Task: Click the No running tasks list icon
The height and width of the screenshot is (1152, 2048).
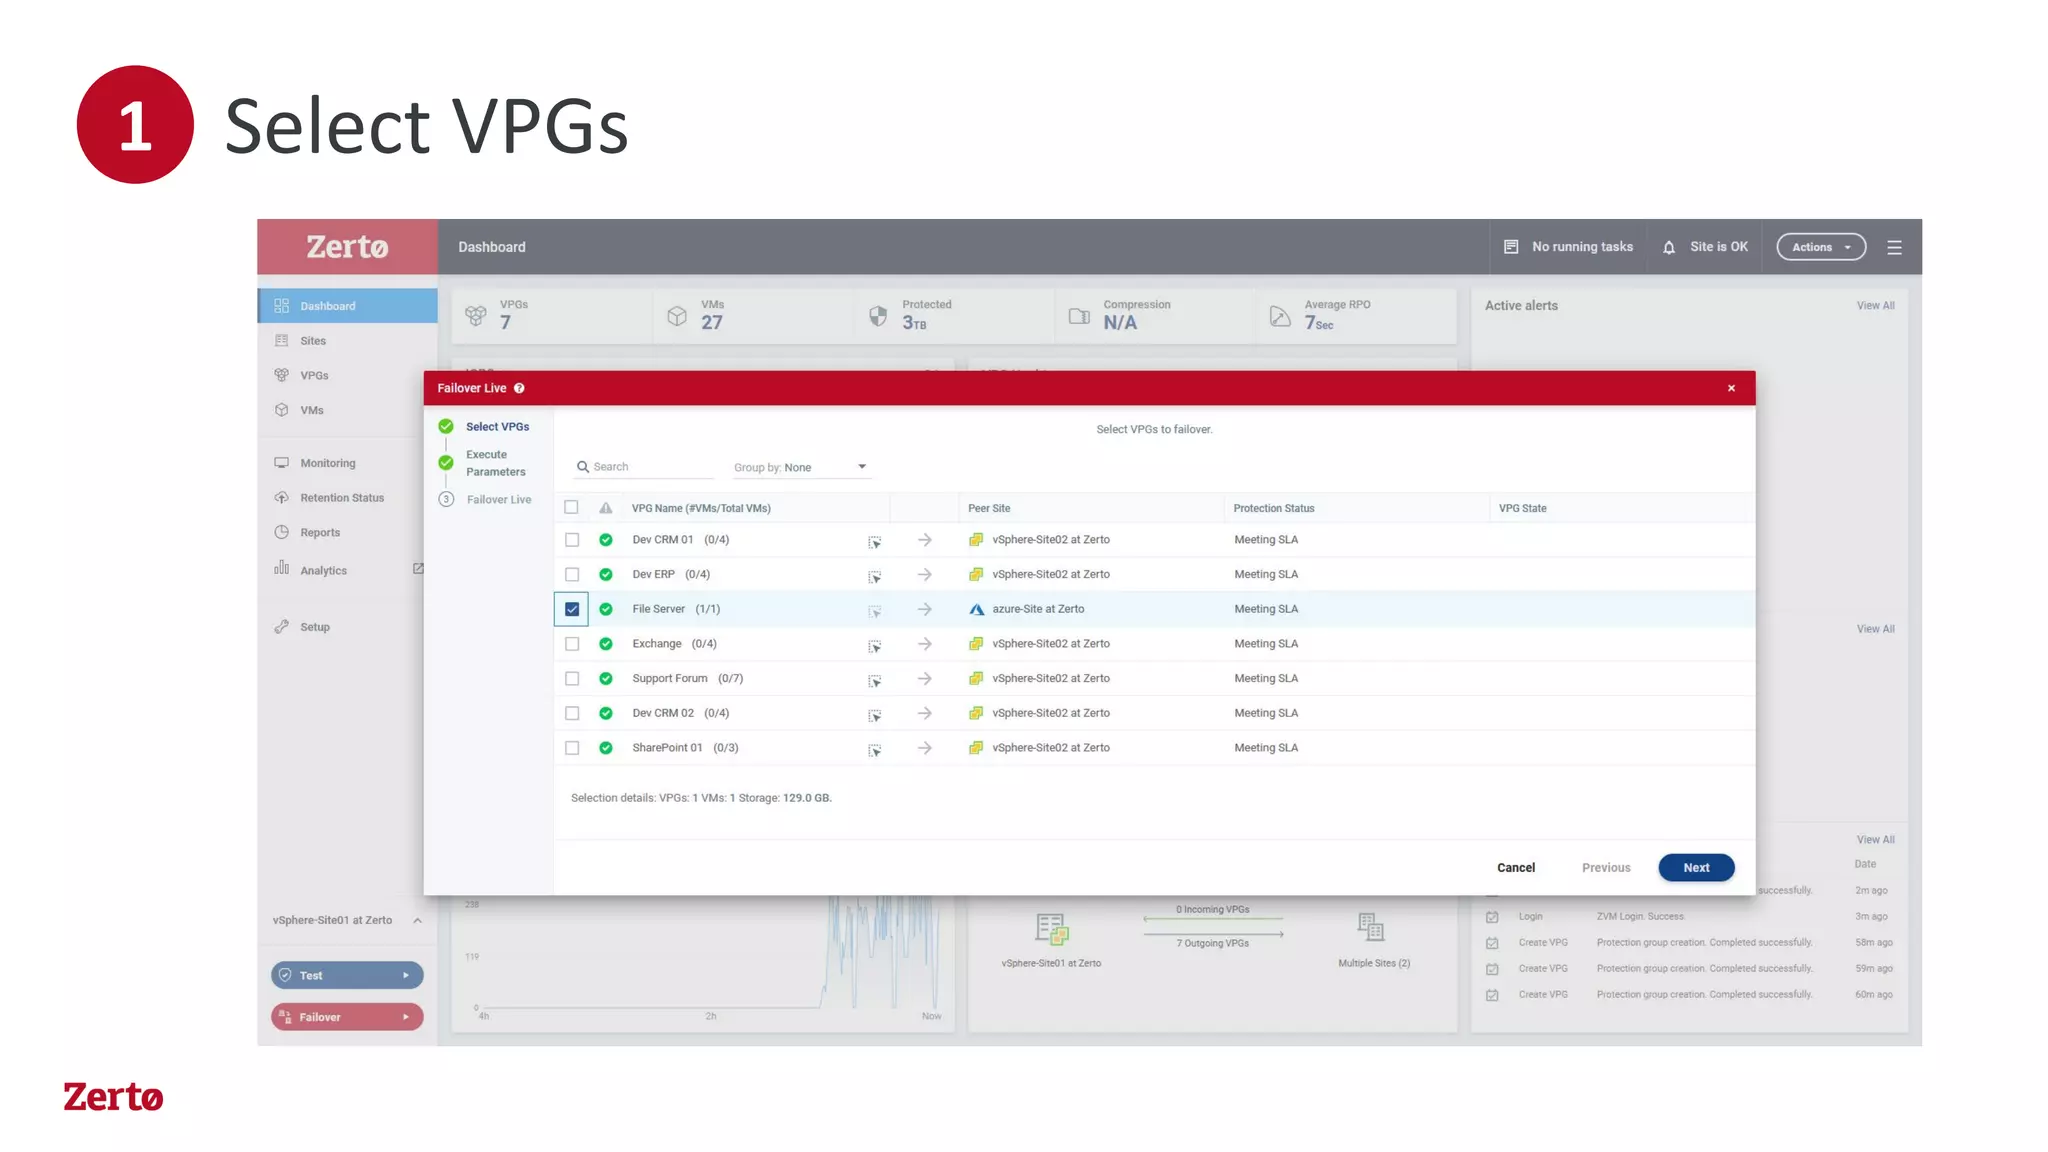Action: click(1511, 247)
